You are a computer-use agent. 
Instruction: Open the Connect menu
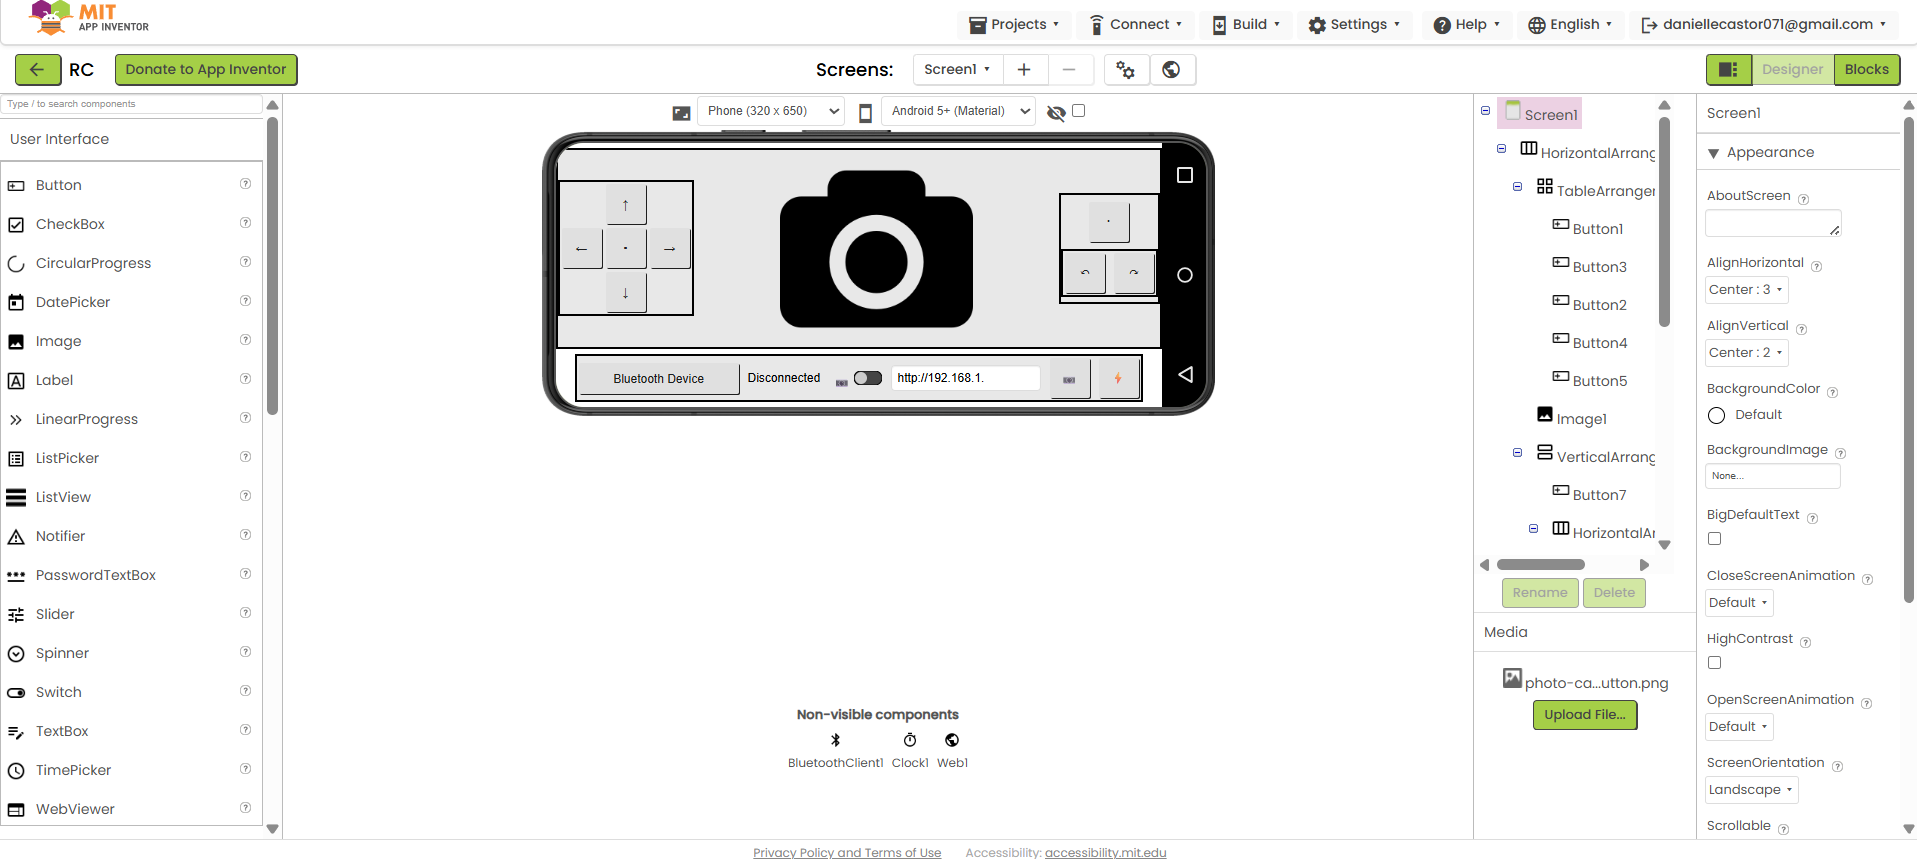(x=1135, y=25)
